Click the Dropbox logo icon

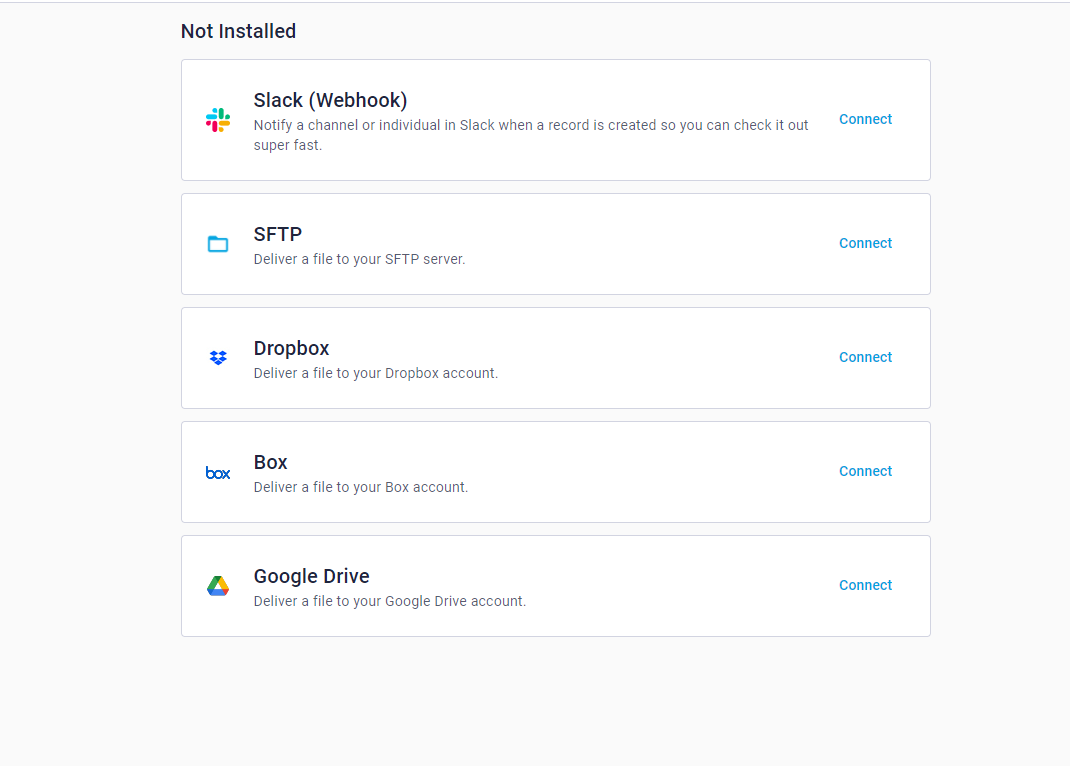coord(218,358)
